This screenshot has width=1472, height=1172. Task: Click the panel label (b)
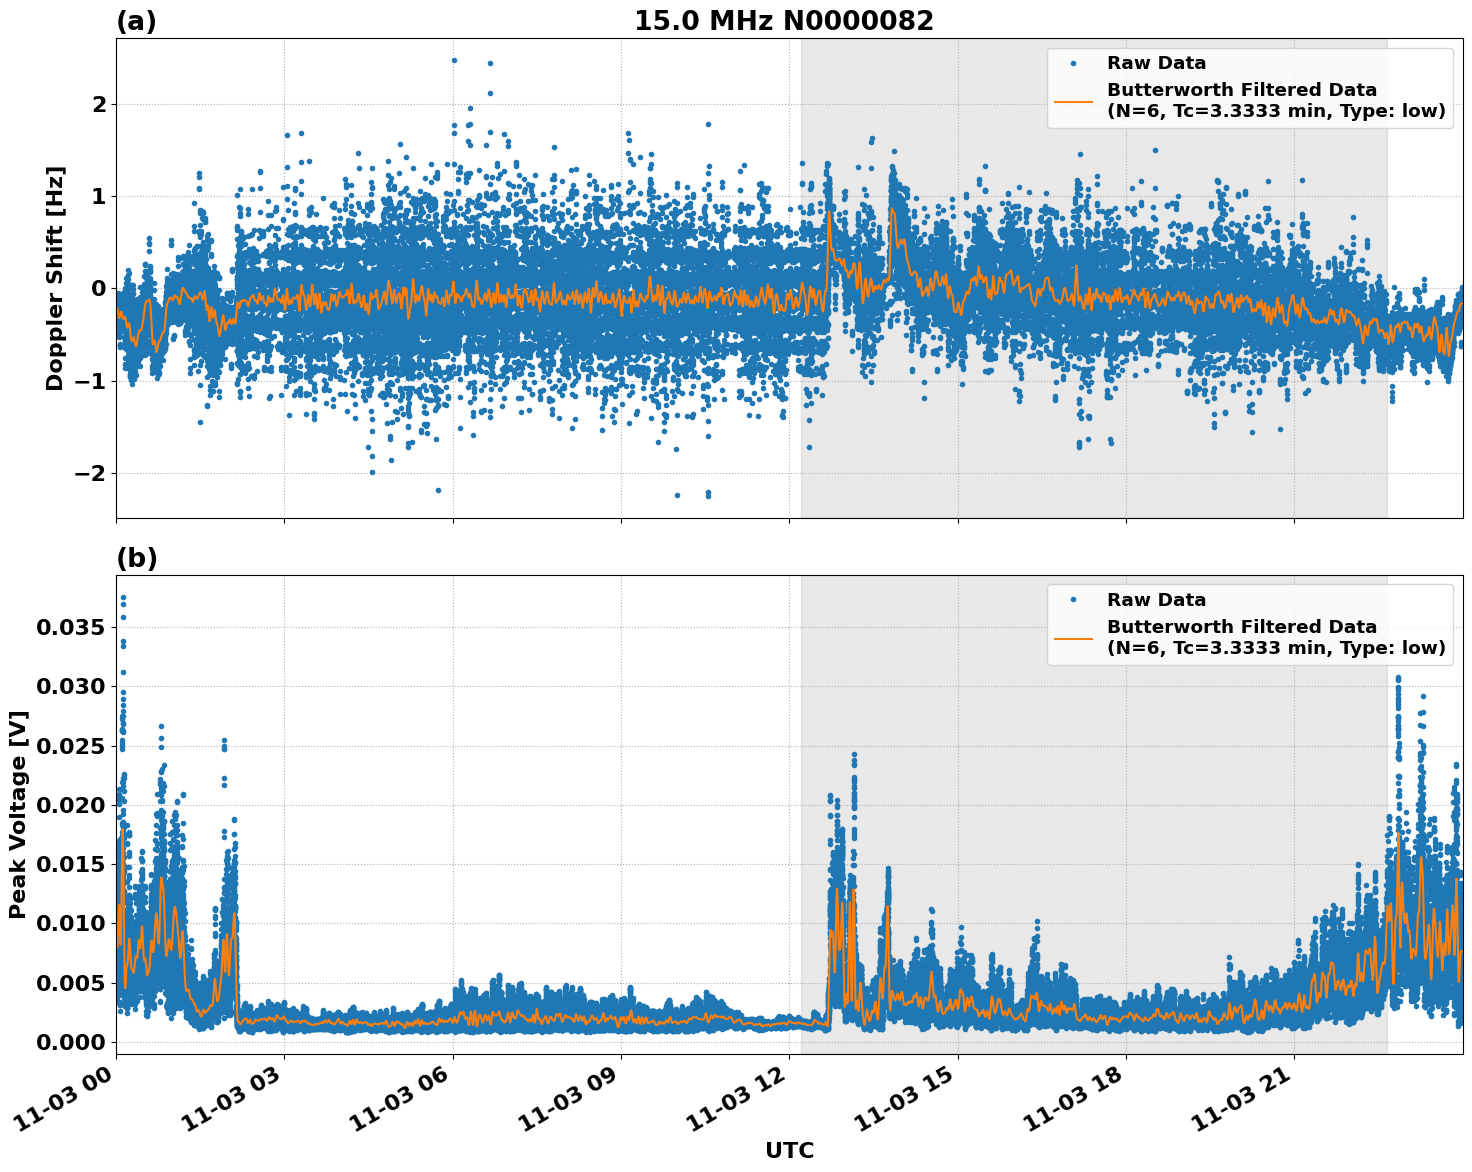pyautogui.click(x=136, y=557)
